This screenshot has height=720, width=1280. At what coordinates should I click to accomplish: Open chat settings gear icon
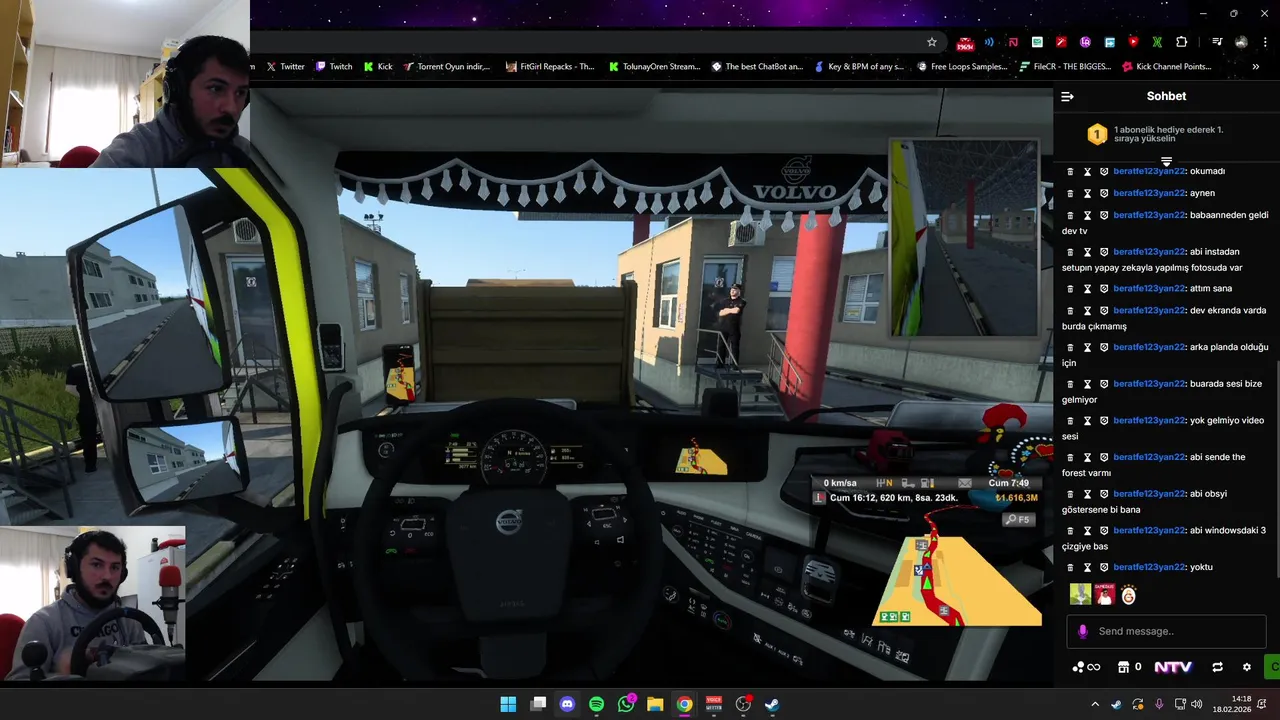(x=1246, y=667)
